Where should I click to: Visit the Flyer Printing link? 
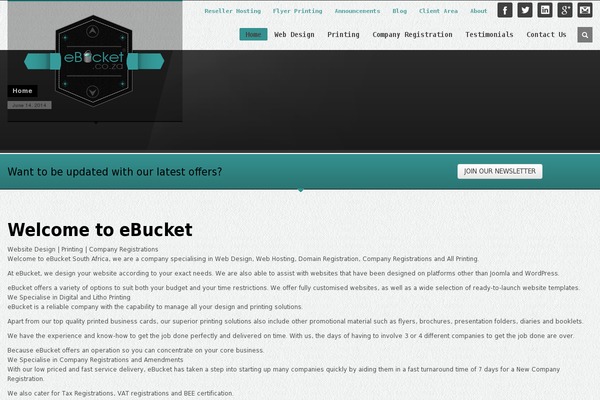point(297,11)
